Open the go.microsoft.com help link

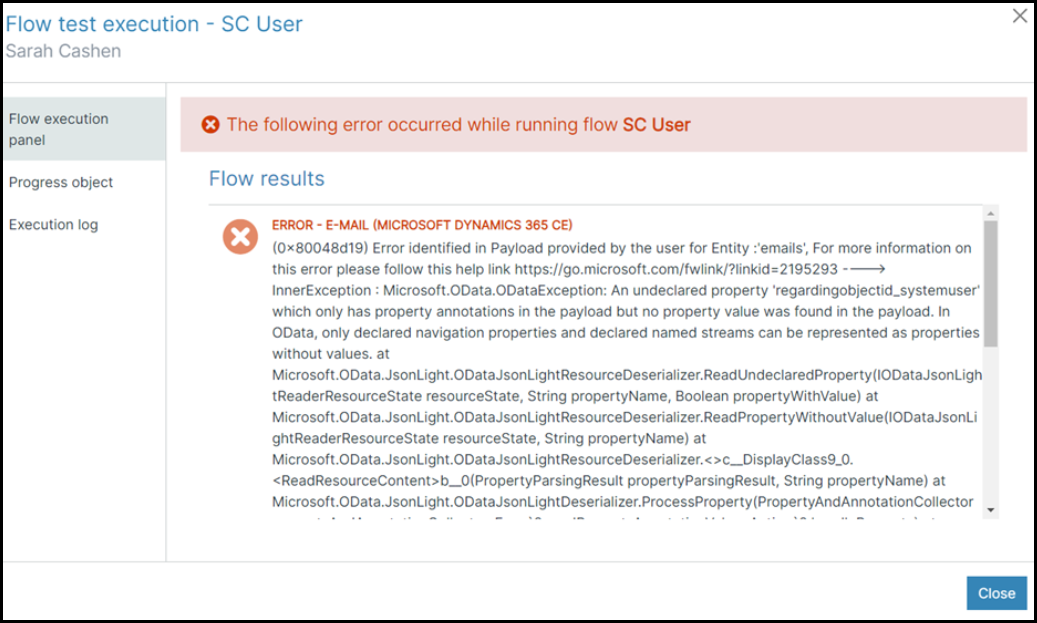[x=676, y=269]
